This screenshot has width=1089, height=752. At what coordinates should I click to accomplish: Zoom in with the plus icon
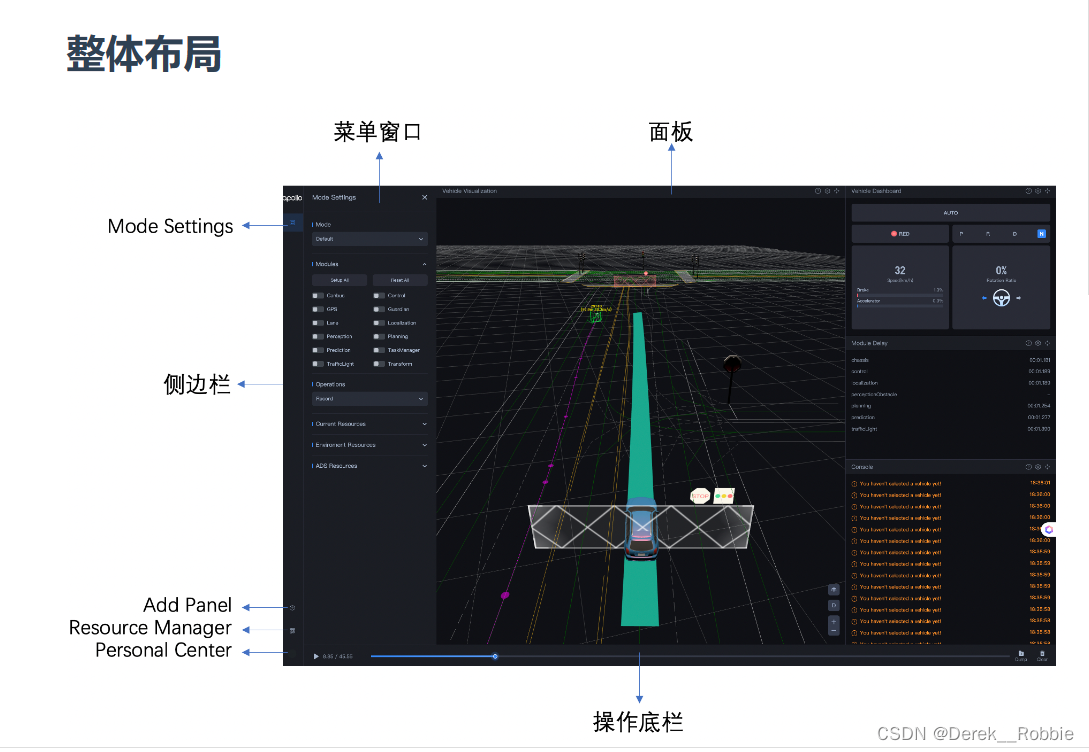pyautogui.click(x=833, y=621)
